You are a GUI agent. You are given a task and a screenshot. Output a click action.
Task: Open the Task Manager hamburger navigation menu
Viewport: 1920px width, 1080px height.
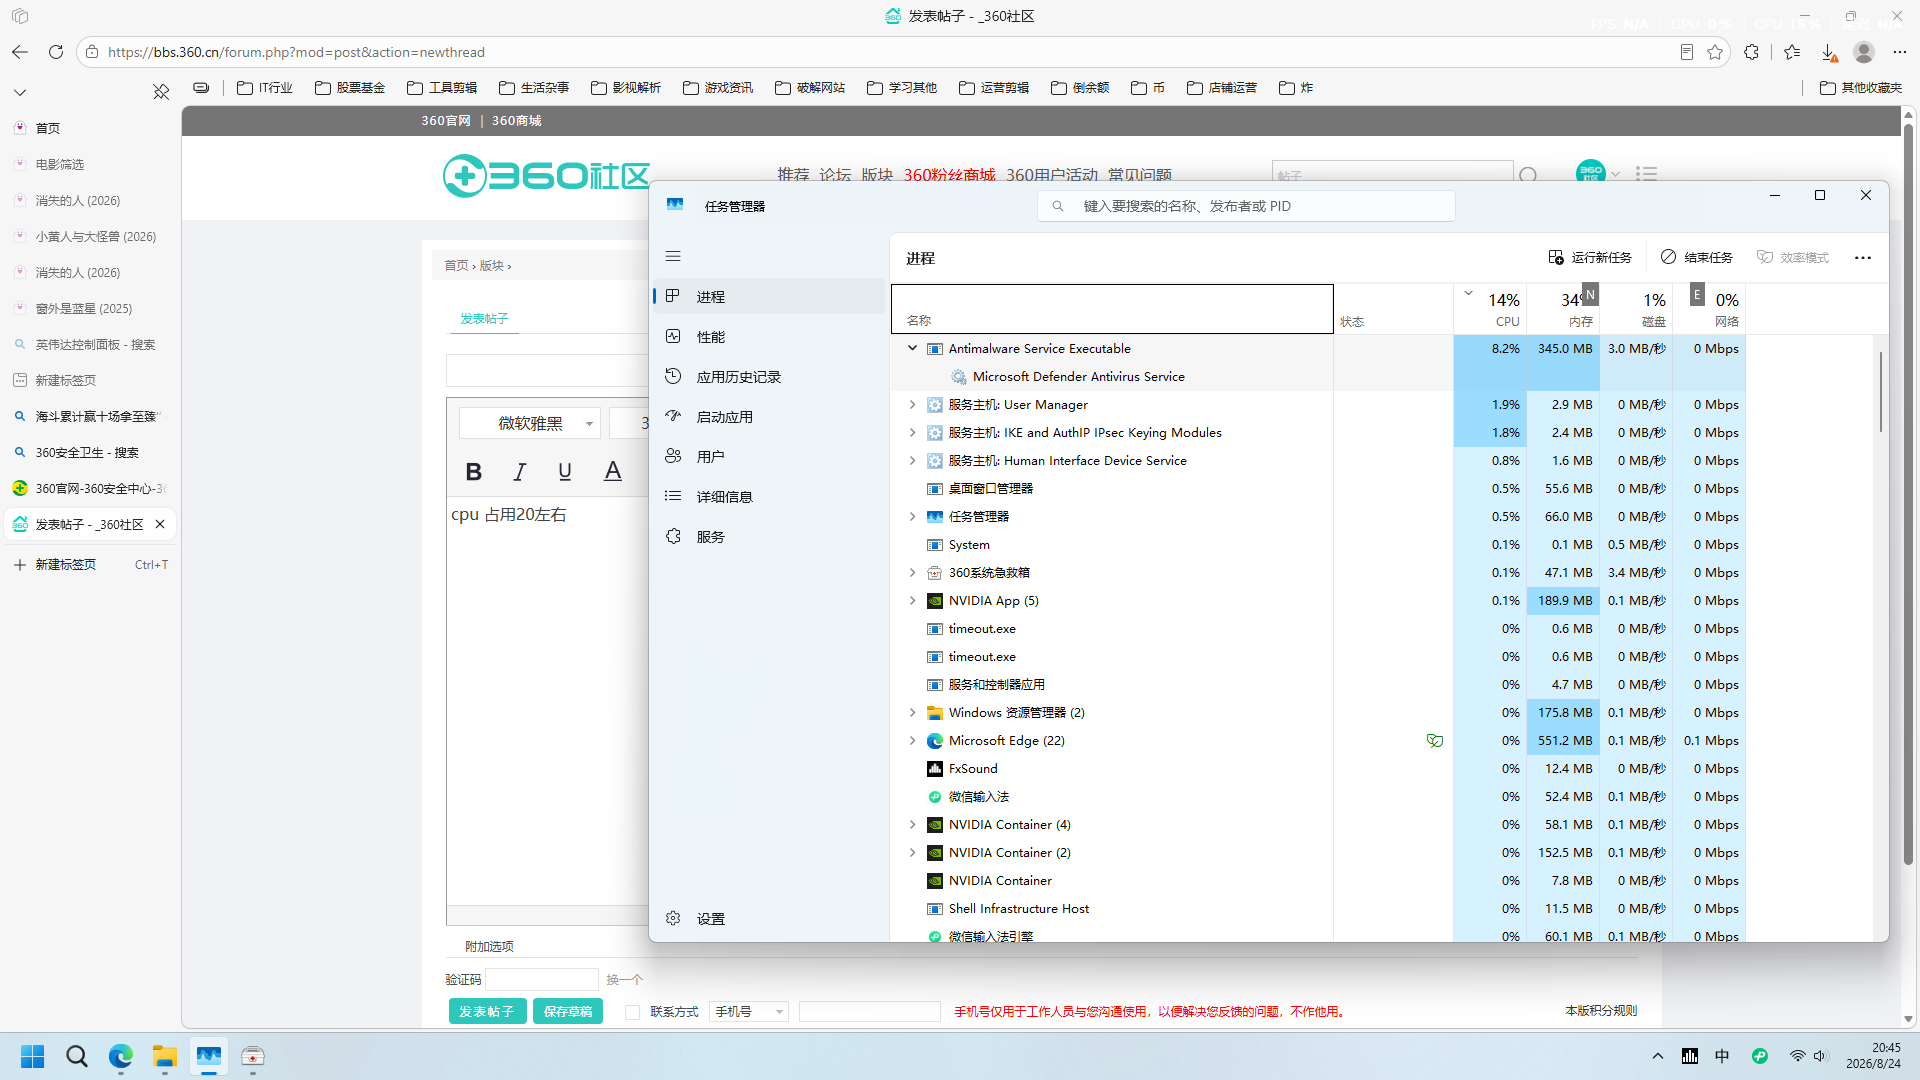pos(673,257)
